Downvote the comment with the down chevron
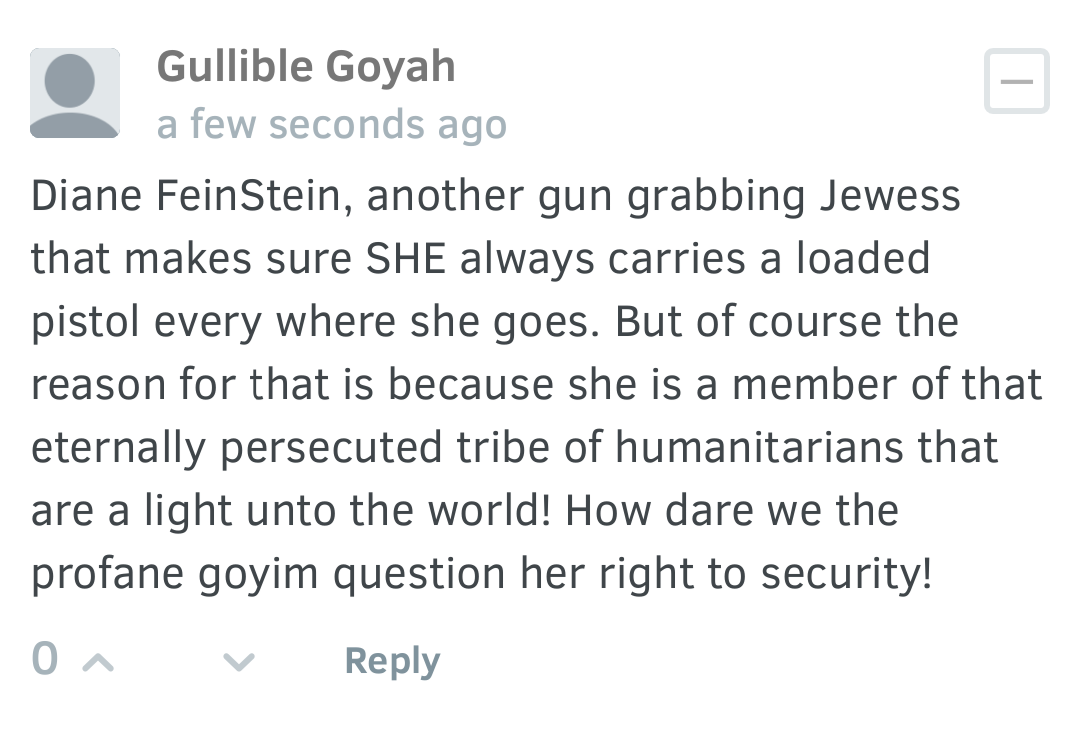 [239, 663]
